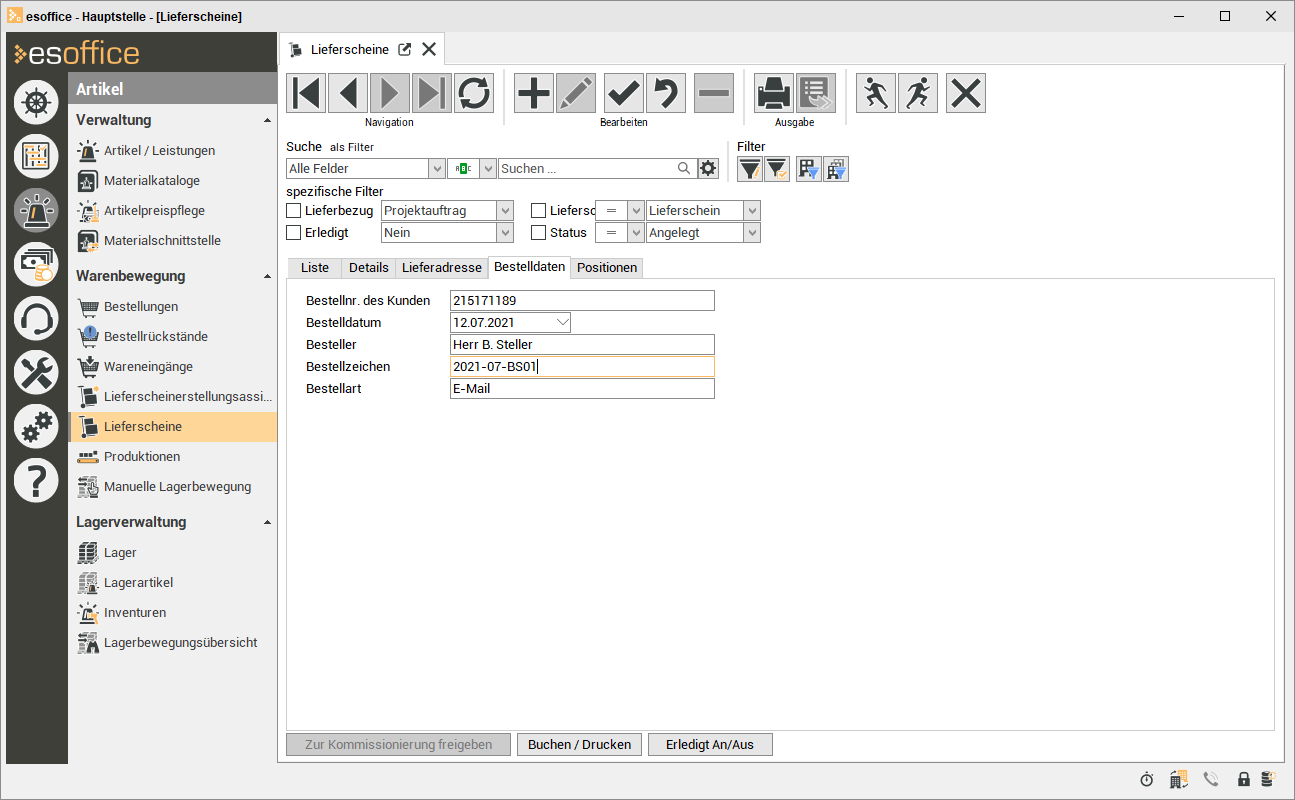Switch to the Lieferadresse tab
Image resolution: width=1295 pixels, height=800 pixels.
[441, 268]
